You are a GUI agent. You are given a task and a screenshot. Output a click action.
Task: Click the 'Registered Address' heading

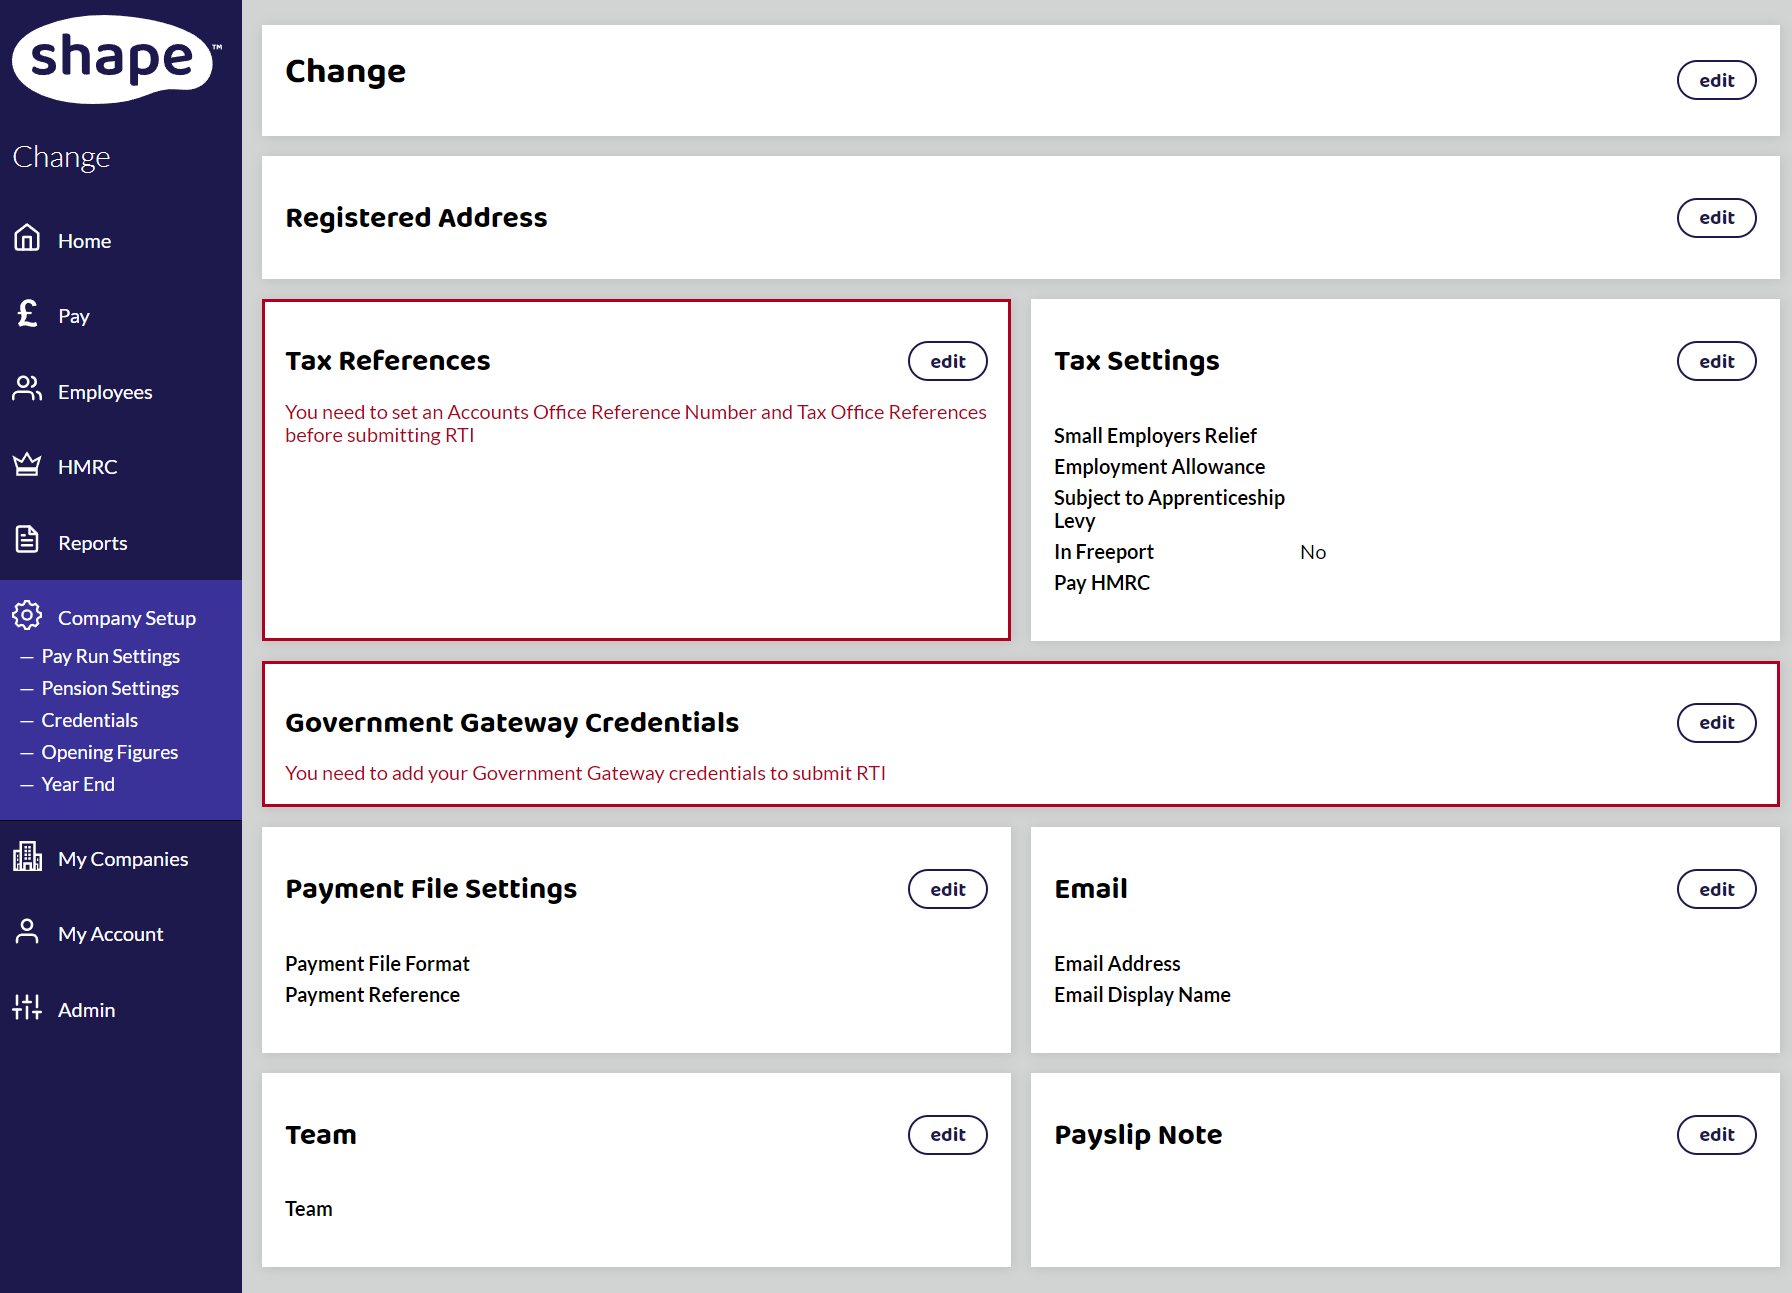[416, 218]
